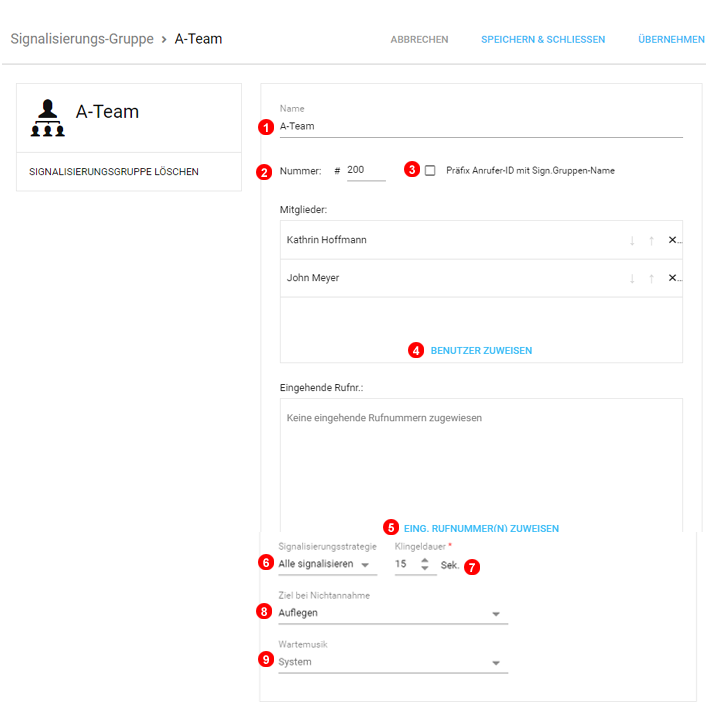Move John Meyer up in member list
This screenshot has height=720, width=706.
click(651, 279)
